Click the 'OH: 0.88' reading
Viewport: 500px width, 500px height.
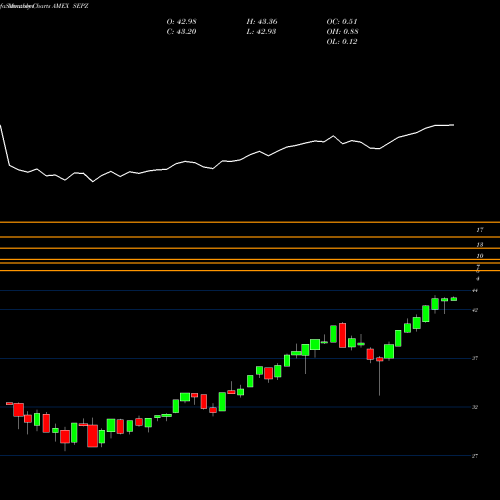[342, 32]
